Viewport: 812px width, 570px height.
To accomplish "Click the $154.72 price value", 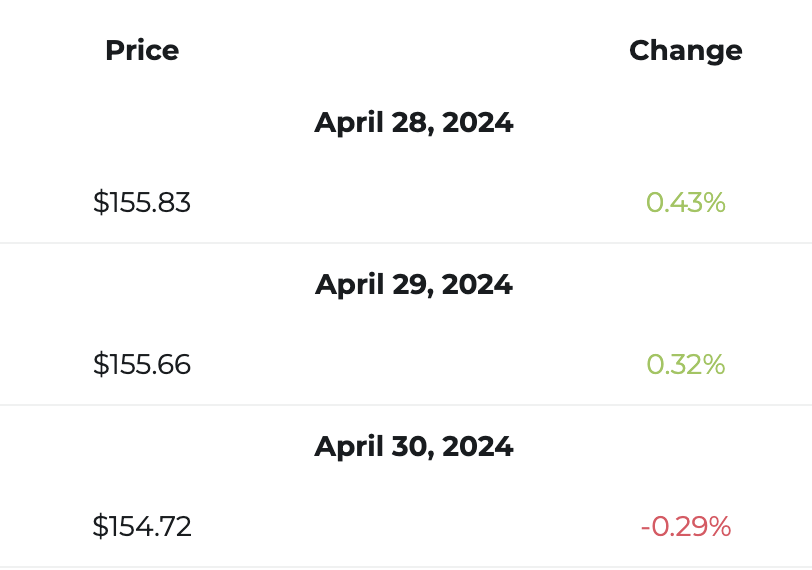I will (142, 526).
